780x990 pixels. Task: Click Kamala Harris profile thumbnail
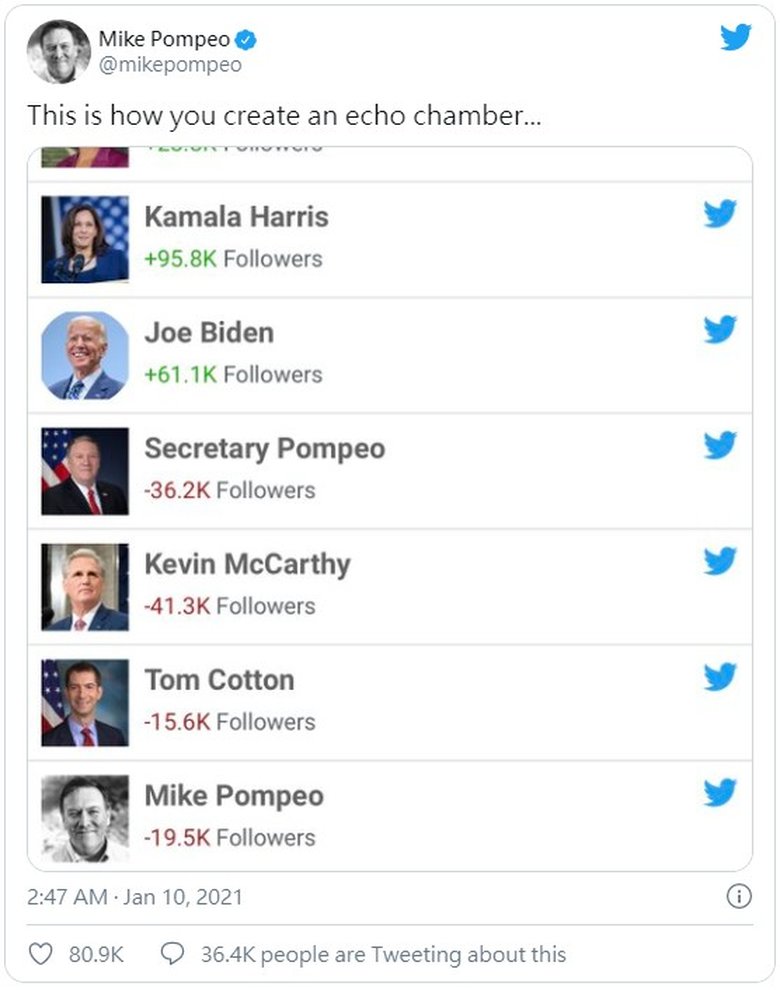pos(85,239)
